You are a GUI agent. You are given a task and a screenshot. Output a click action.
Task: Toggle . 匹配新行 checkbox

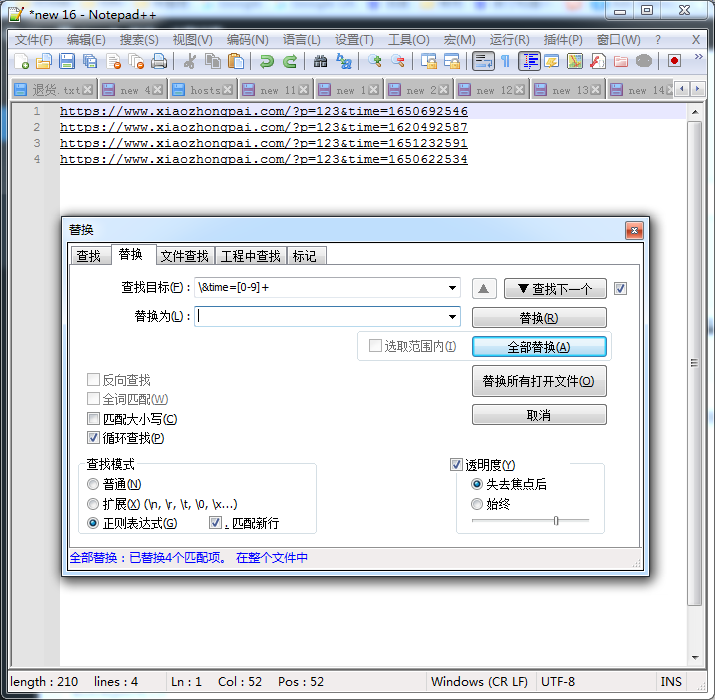click(x=216, y=523)
